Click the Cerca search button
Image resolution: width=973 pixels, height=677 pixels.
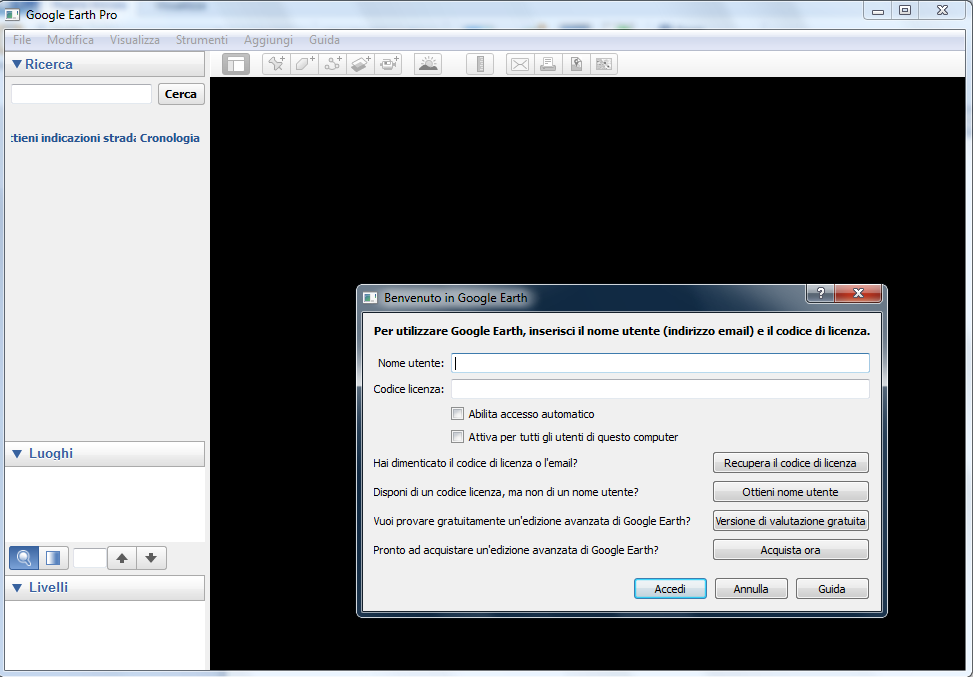(x=181, y=94)
